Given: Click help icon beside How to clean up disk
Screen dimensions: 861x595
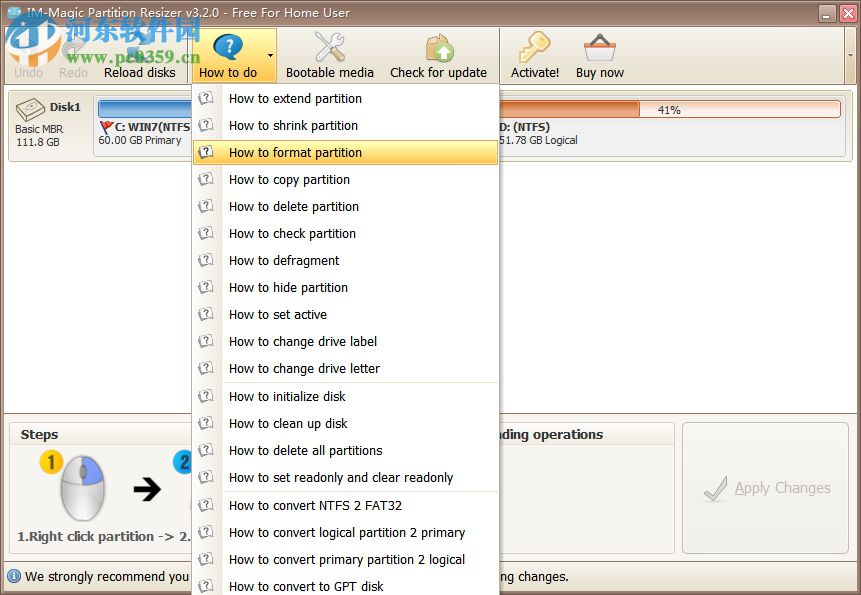Looking at the screenshot, I should 206,423.
